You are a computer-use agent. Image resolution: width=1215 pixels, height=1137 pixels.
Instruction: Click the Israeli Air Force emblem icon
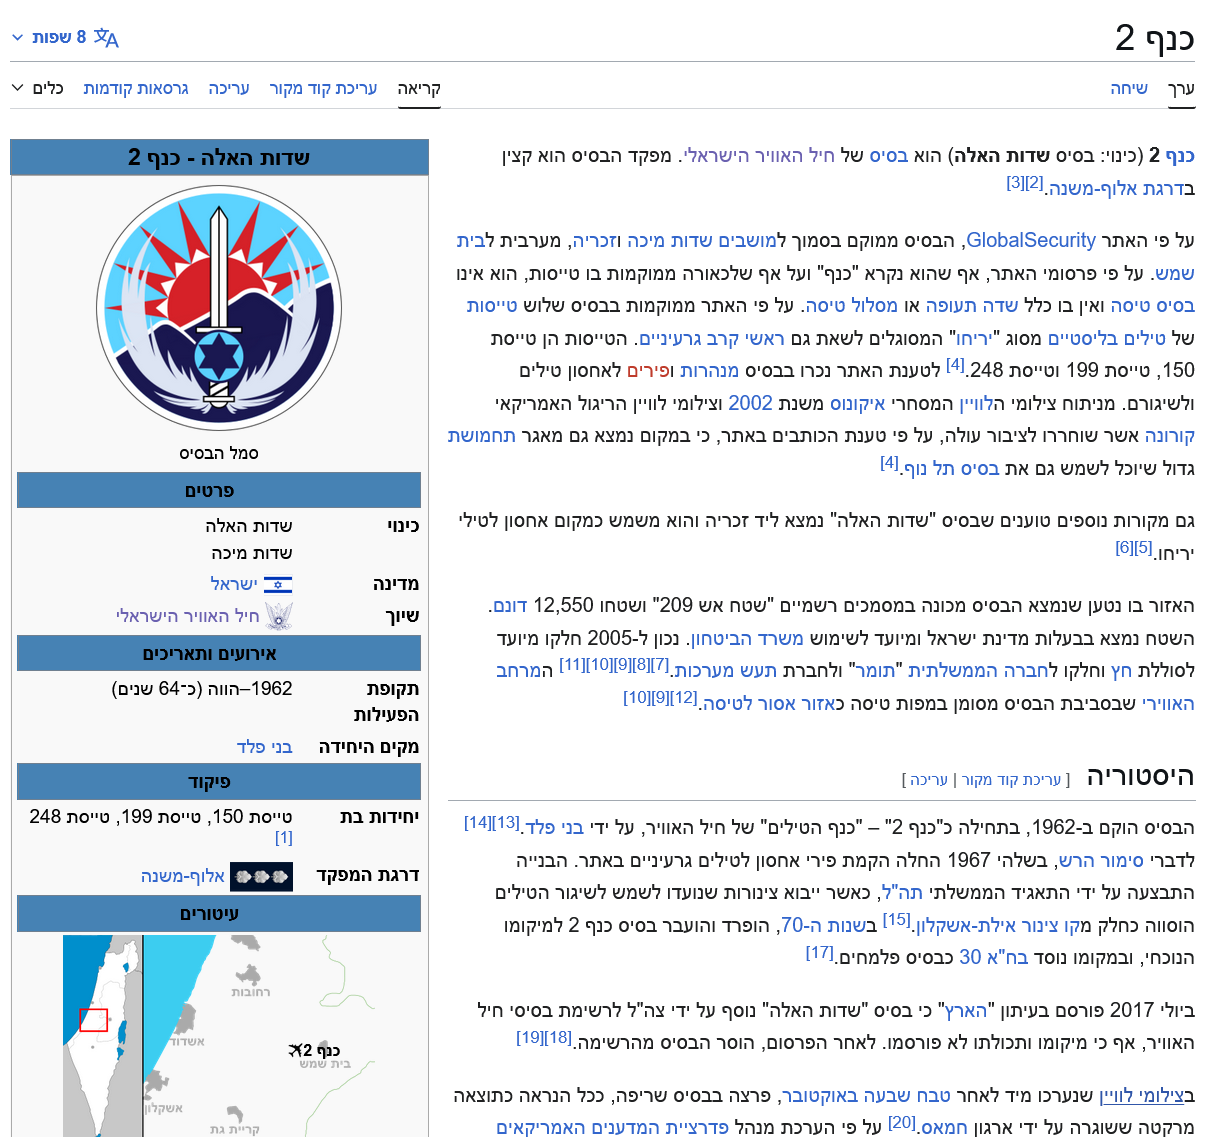pyautogui.click(x=280, y=616)
